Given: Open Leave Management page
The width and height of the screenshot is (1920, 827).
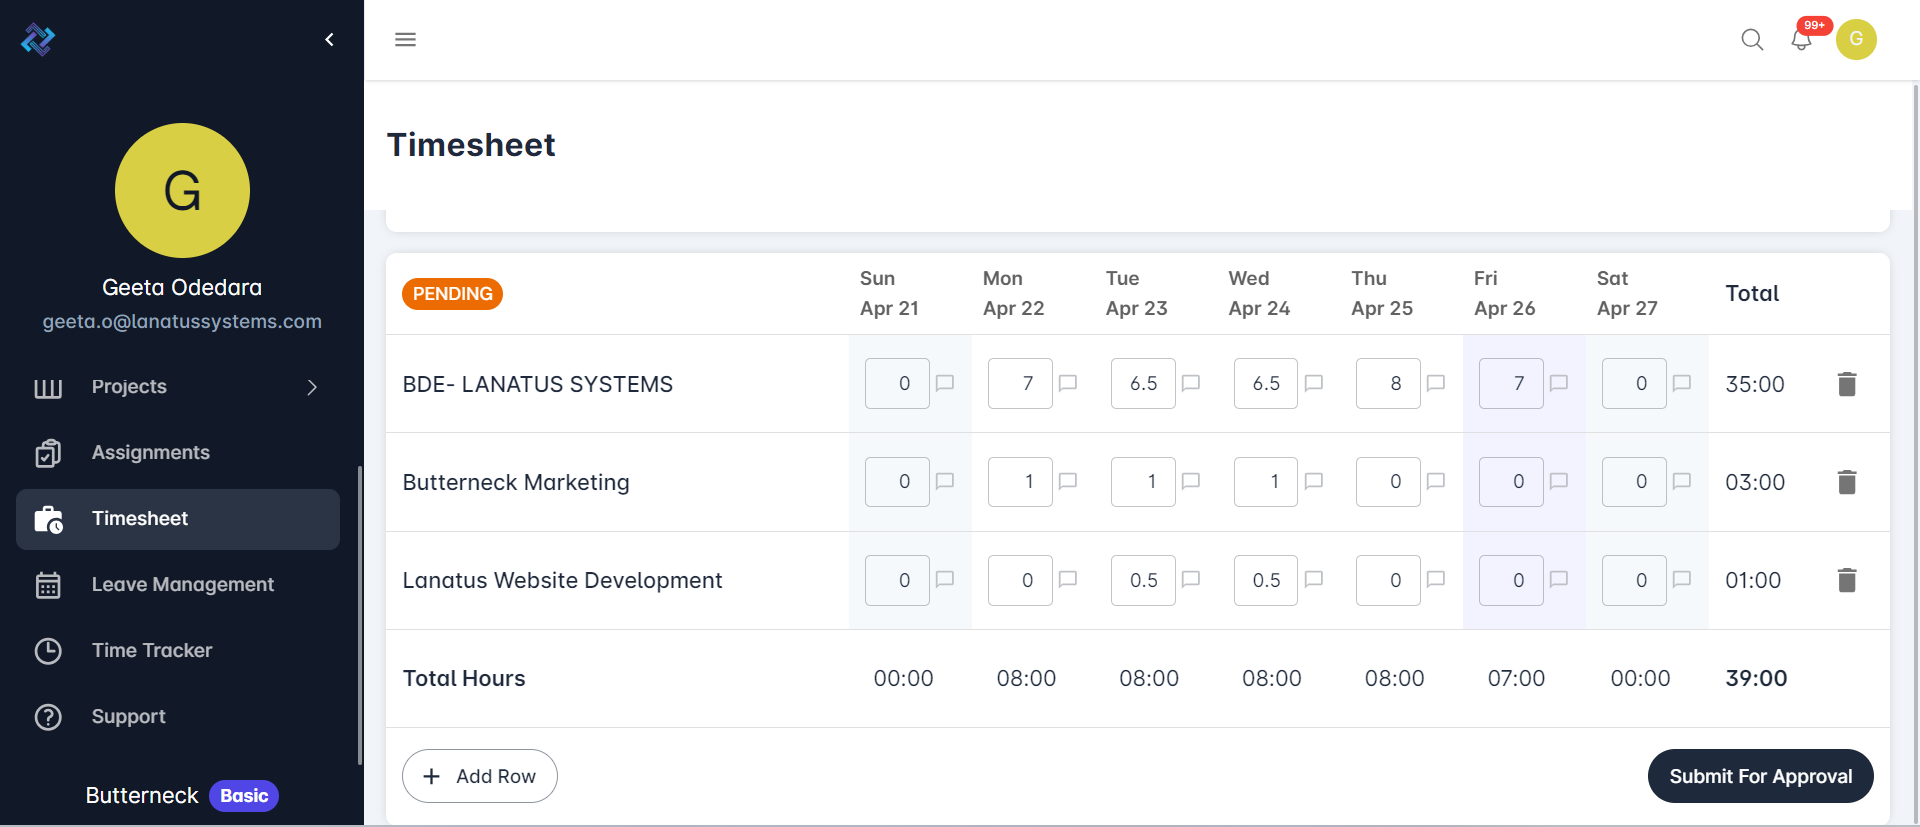Looking at the screenshot, I should tap(182, 585).
